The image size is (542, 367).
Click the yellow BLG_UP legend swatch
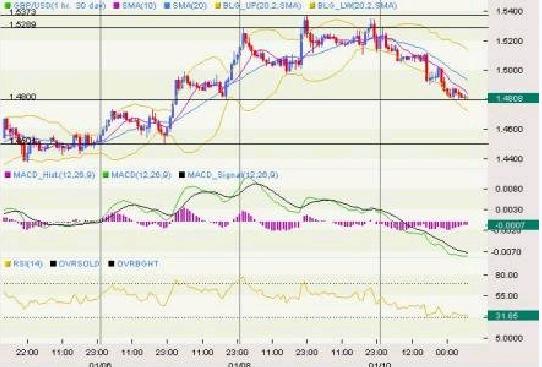click(x=218, y=6)
